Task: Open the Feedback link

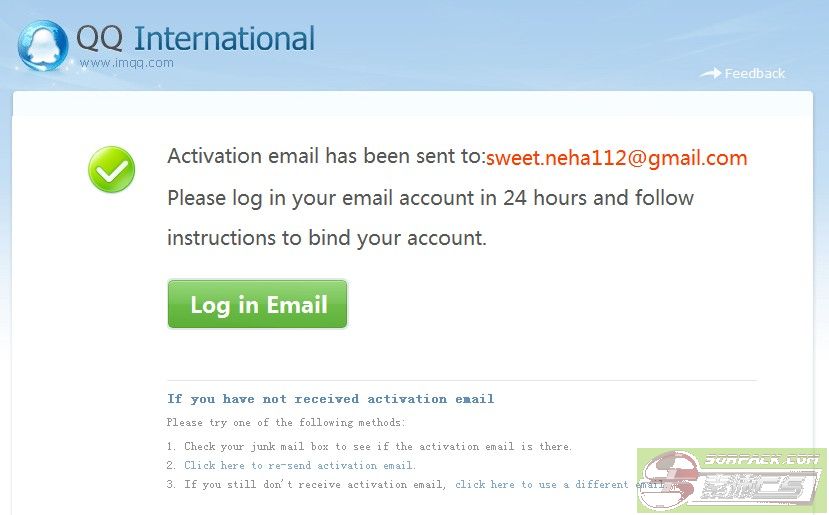Action: point(755,73)
